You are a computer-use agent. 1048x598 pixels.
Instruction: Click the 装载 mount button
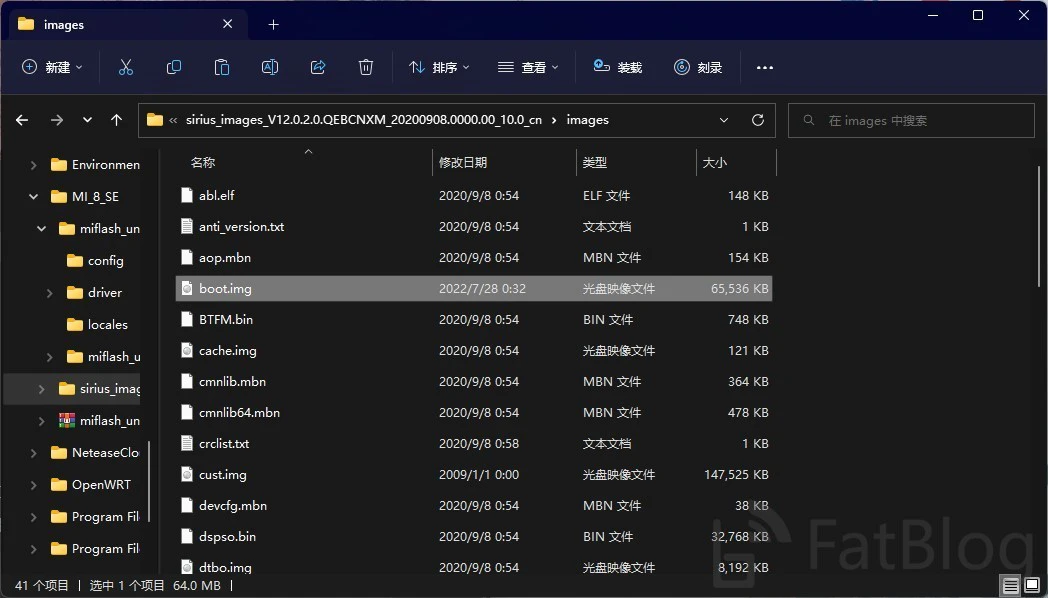(x=618, y=67)
